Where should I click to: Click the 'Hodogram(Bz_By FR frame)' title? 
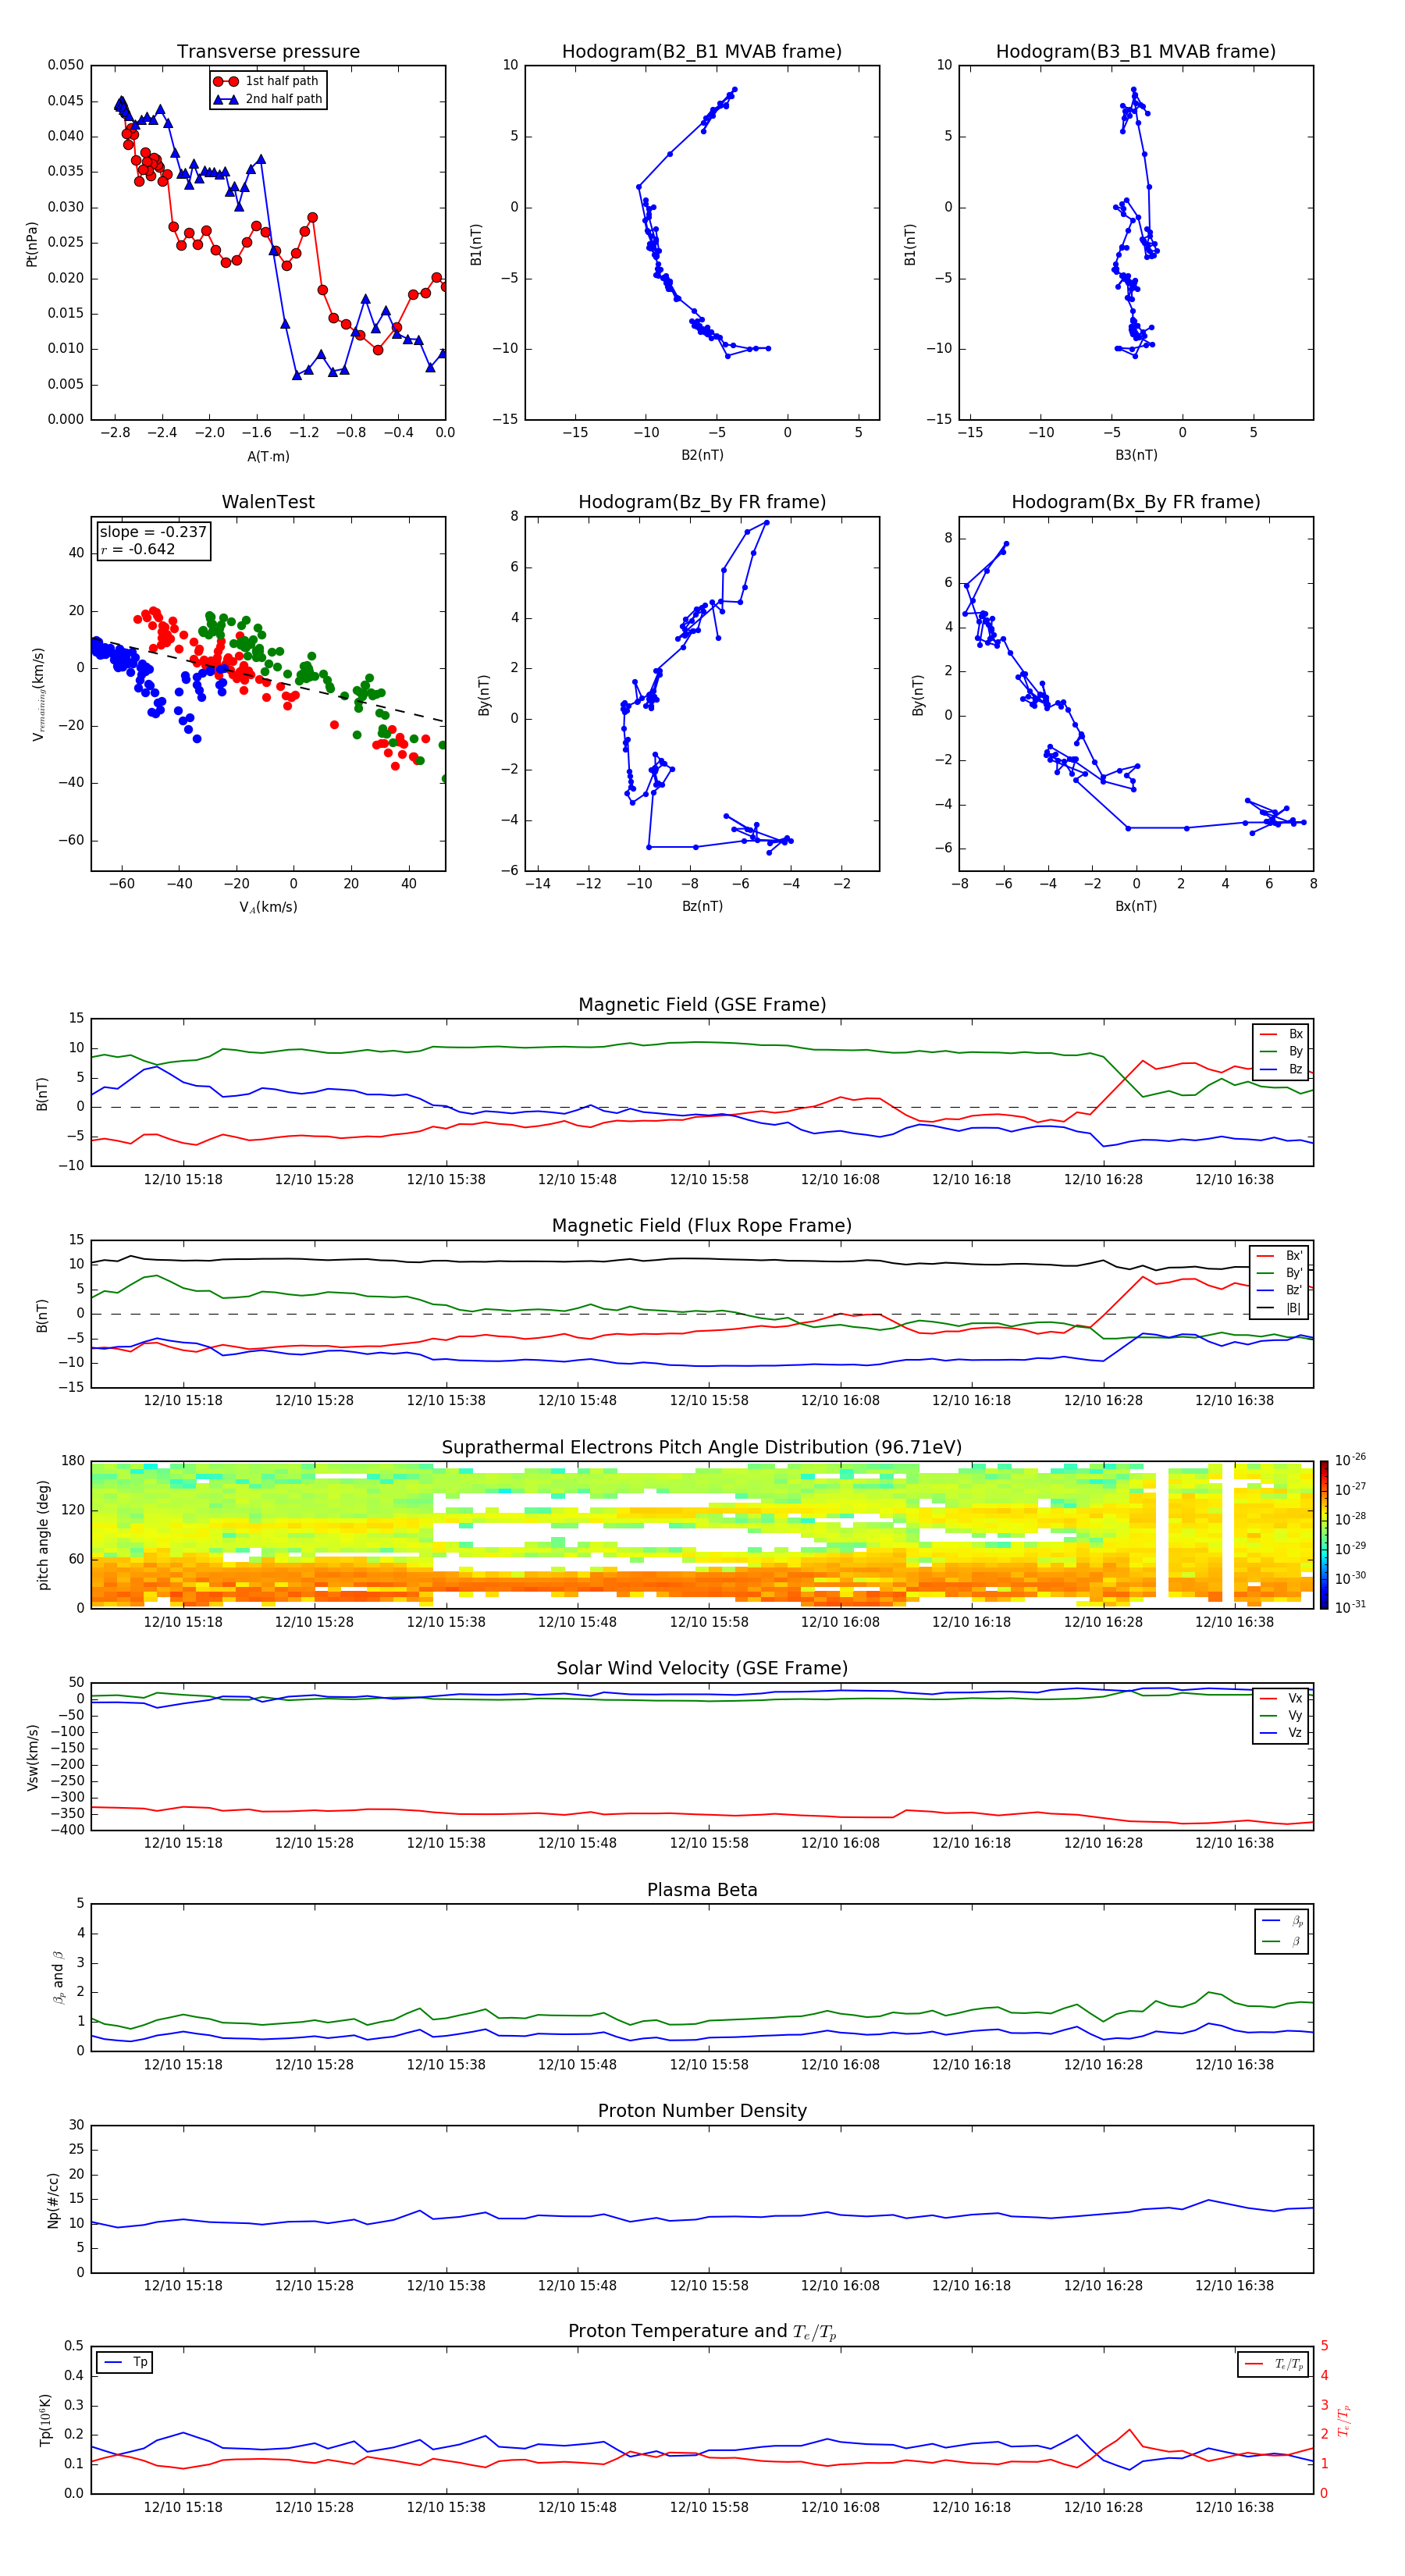tap(702, 502)
